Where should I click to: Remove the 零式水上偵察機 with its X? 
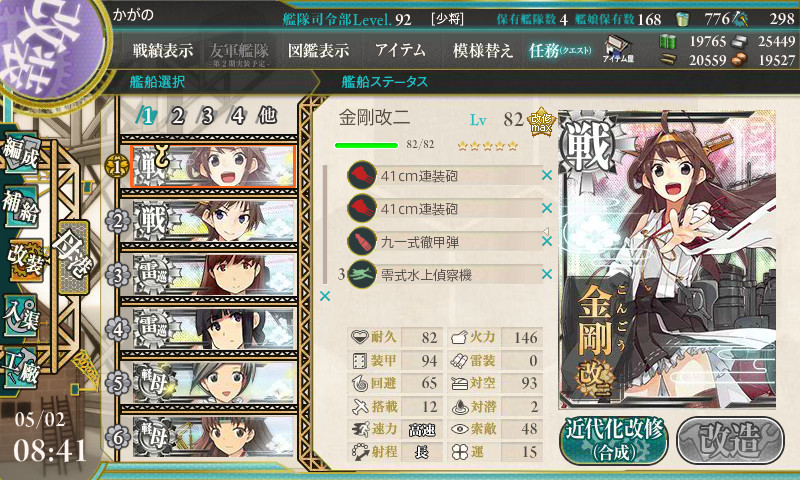547,274
